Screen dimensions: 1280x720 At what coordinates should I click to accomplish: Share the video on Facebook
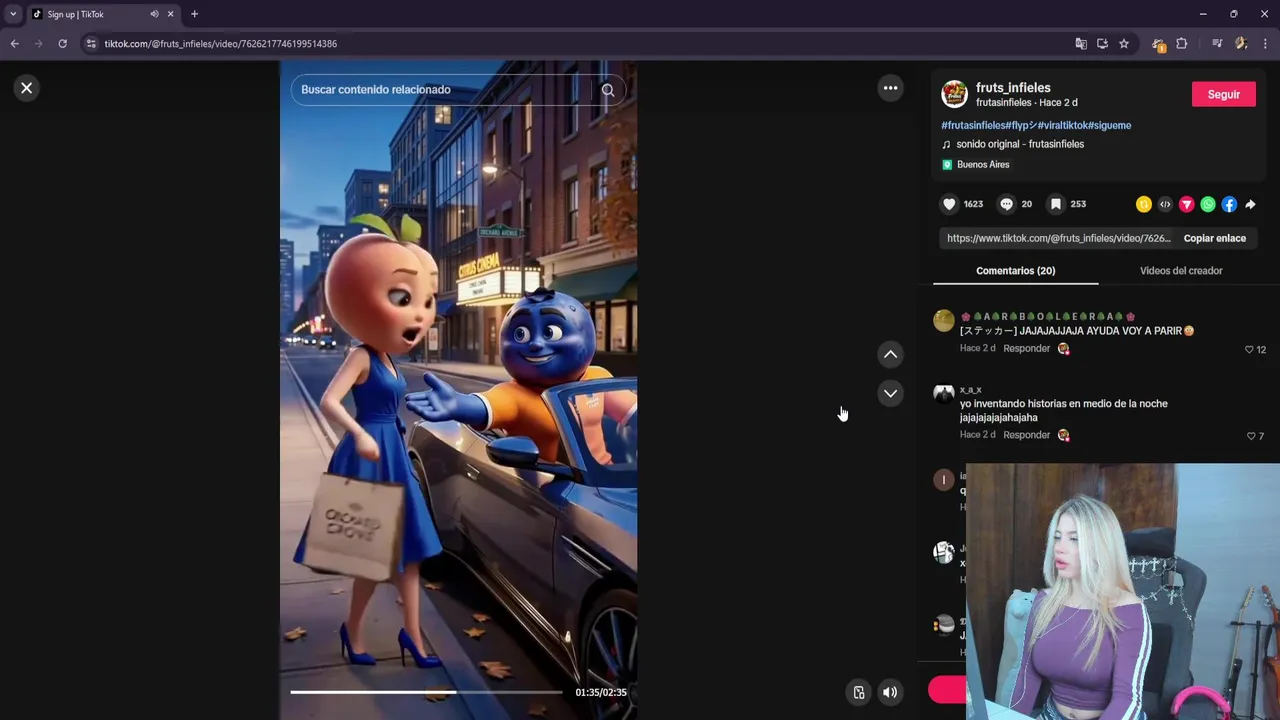1229,204
